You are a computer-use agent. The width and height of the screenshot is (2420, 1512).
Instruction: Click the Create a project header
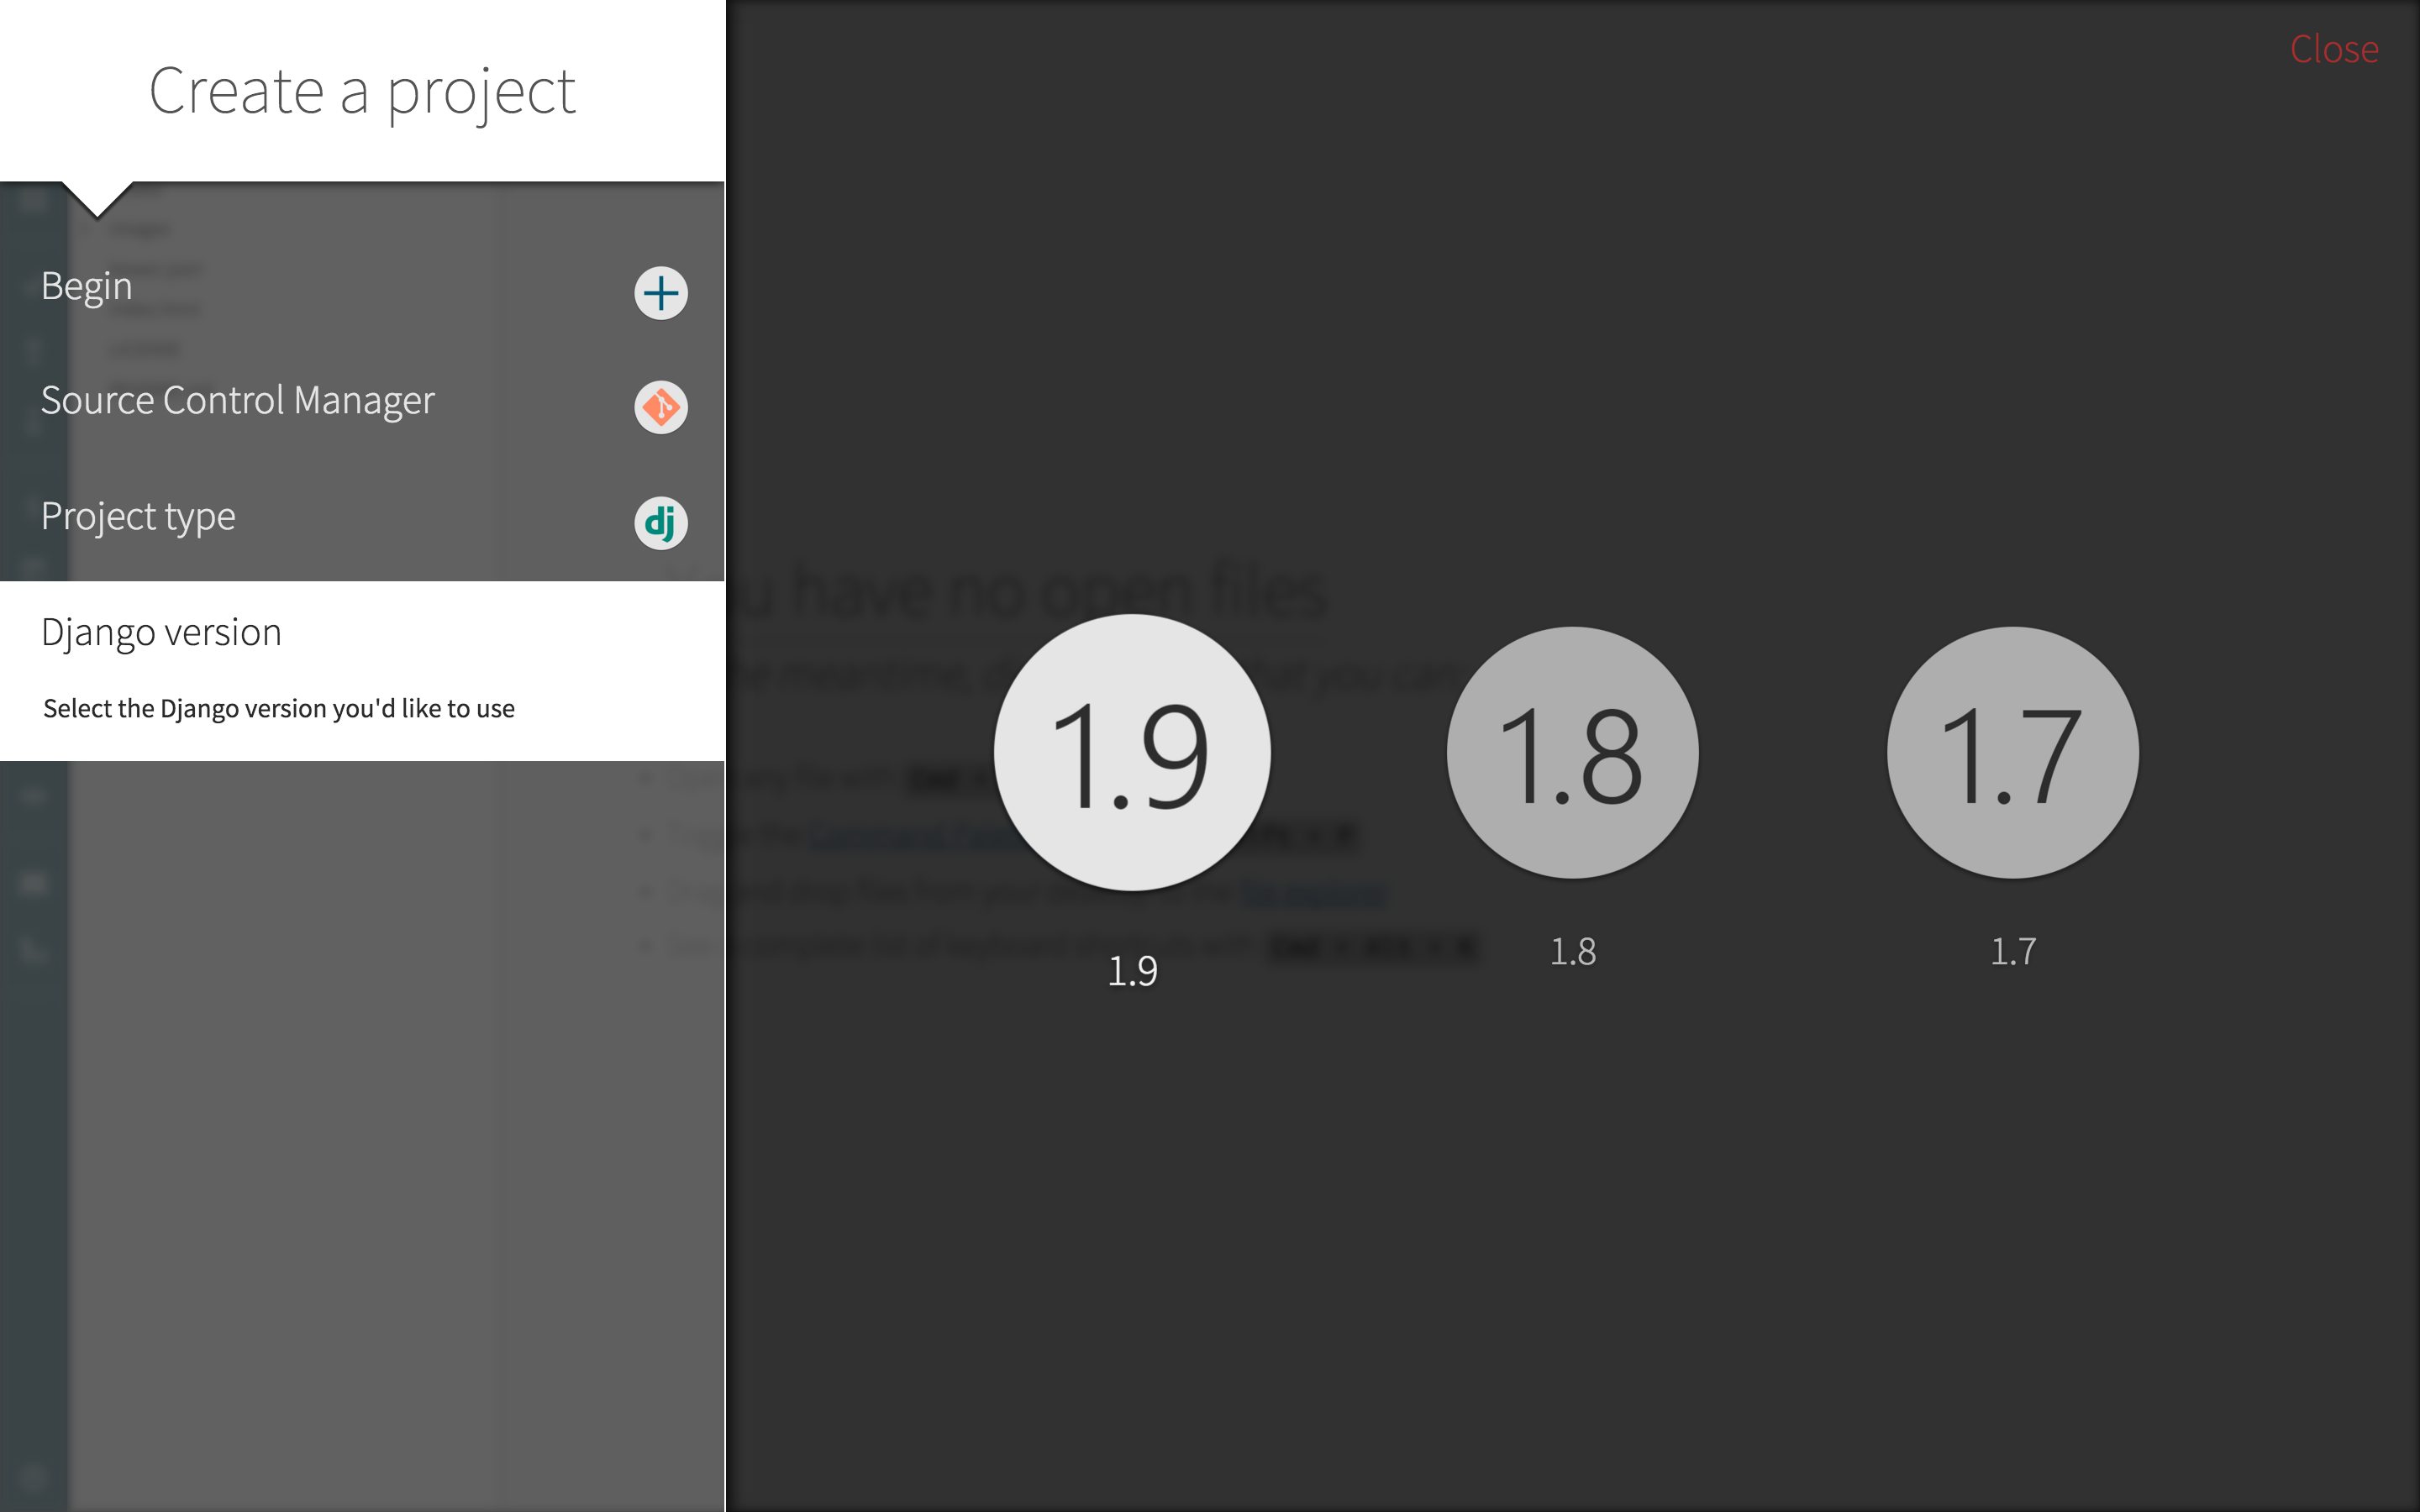click(362, 89)
